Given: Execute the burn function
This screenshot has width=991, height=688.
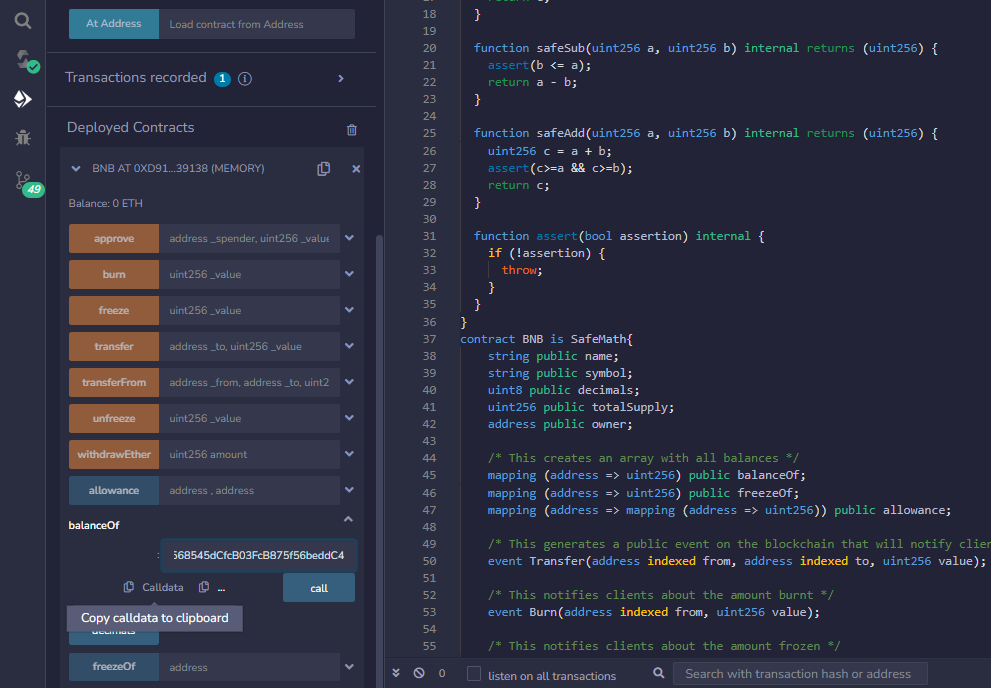Looking at the screenshot, I should click(114, 275).
